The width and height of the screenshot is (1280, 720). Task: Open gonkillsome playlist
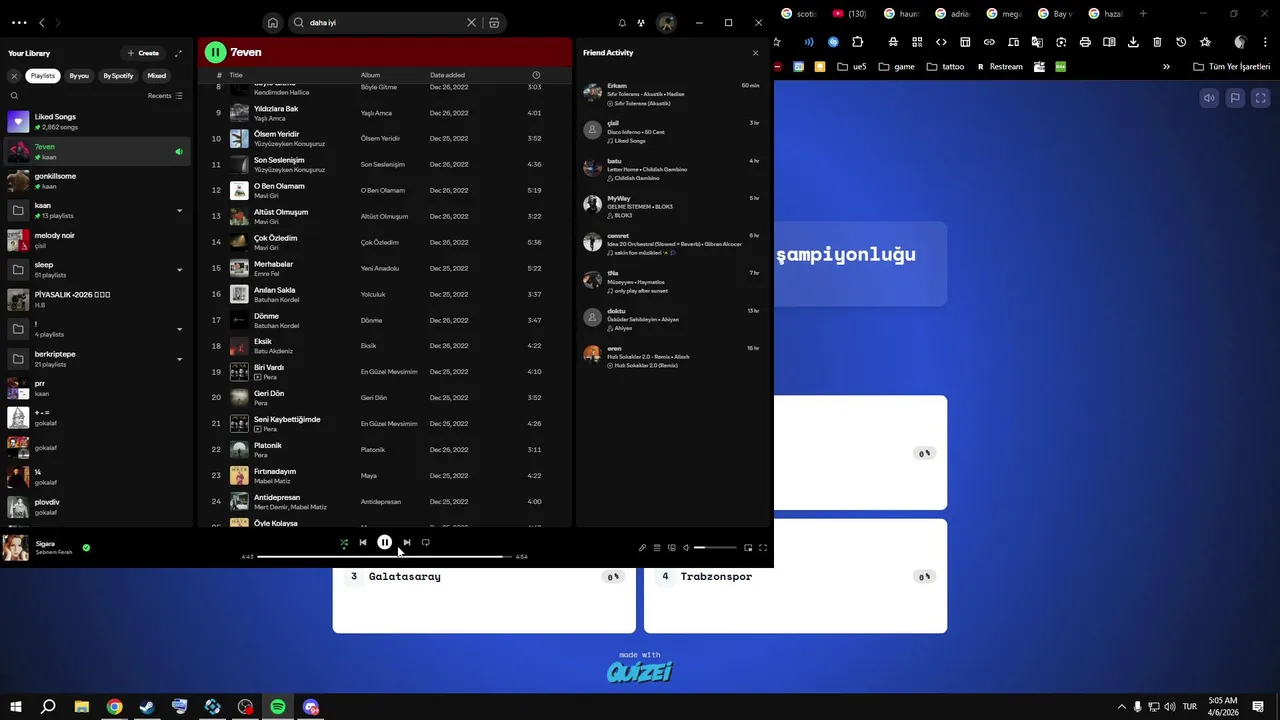click(96, 181)
